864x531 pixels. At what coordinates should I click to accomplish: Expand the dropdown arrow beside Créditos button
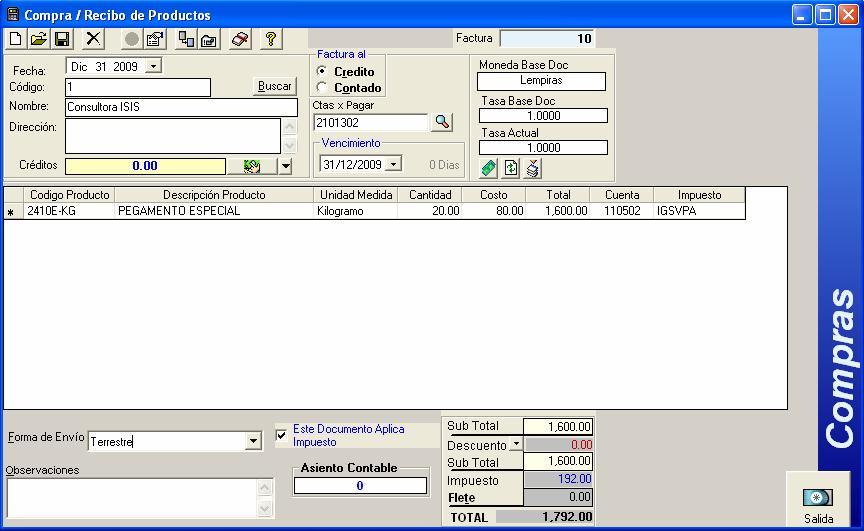pos(285,166)
